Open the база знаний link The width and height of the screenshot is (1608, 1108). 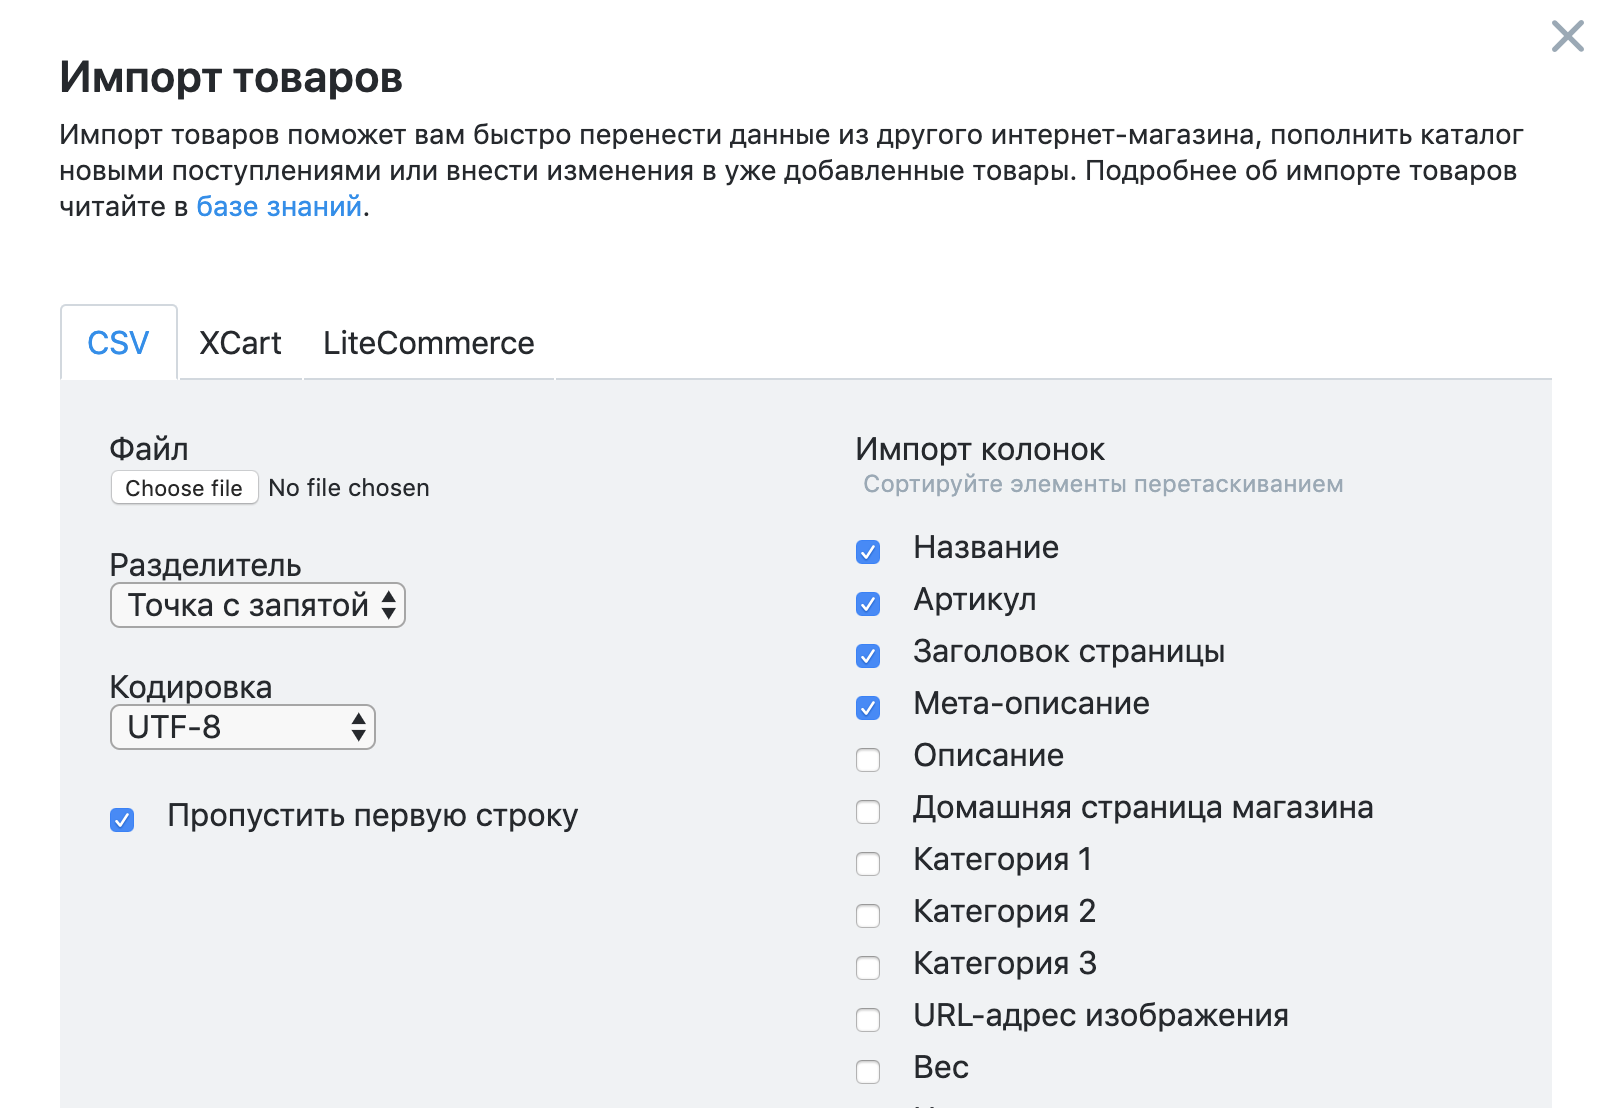279,206
